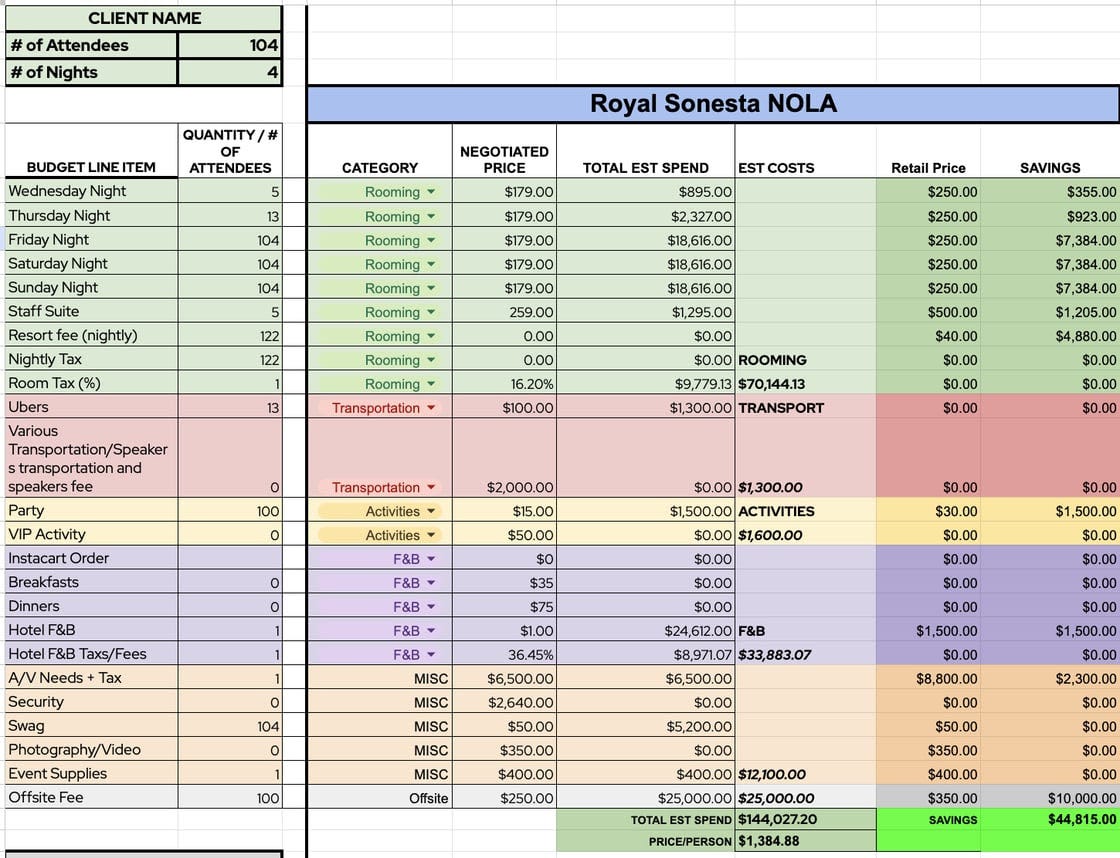Select the Resort fee (nightly) row label
Image resolution: width=1120 pixels, height=858 pixels.
tap(91, 335)
